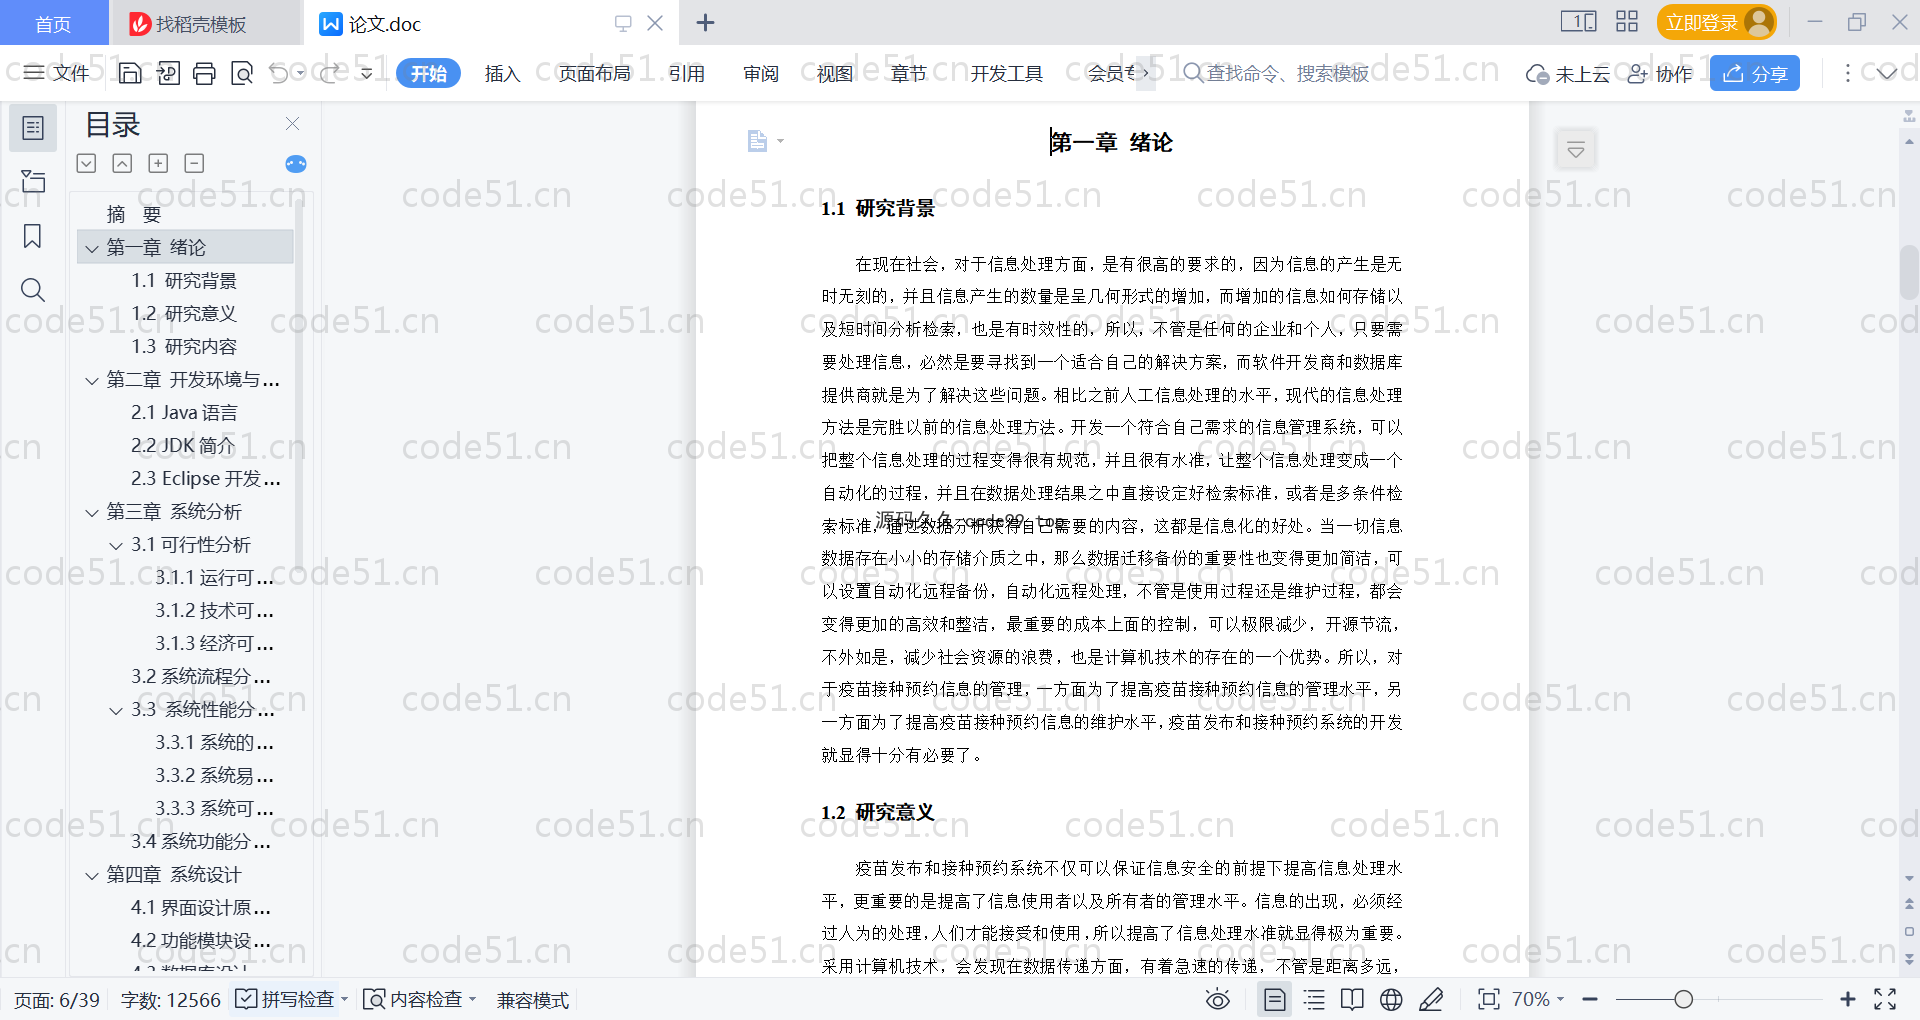Open the Find sidebar magnifier icon
The image size is (1920, 1020).
tap(33, 290)
